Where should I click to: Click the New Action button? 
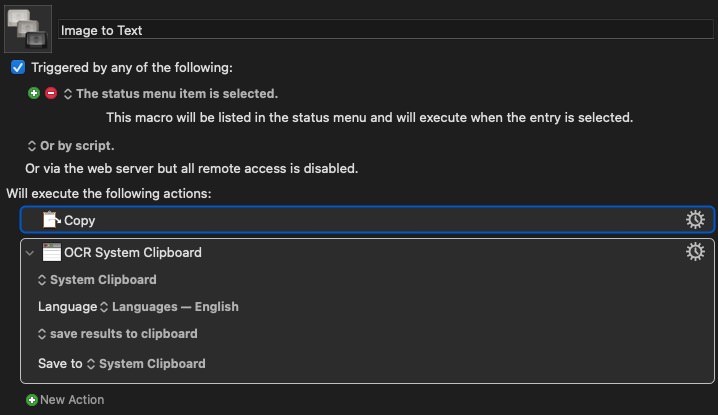[65, 400]
